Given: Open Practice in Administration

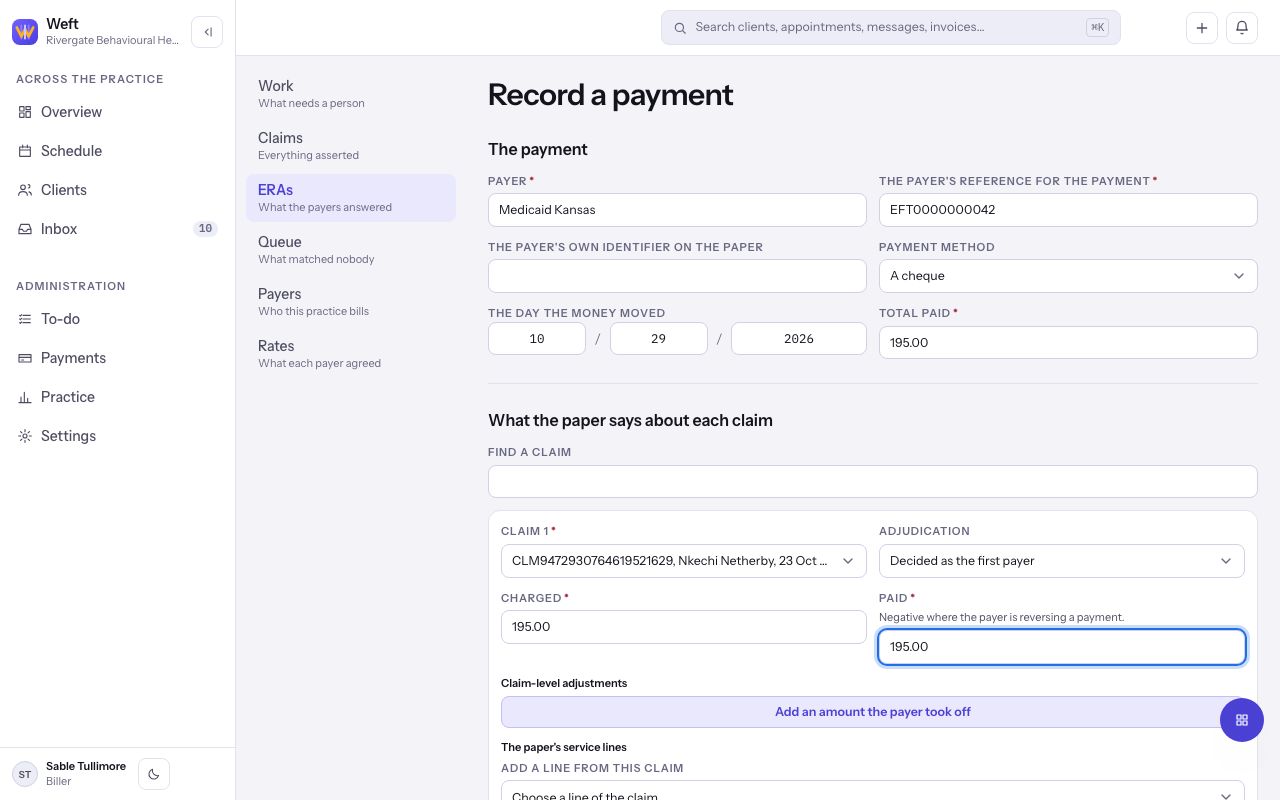Looking at the screenshot, I should click(x=118, y=397).
